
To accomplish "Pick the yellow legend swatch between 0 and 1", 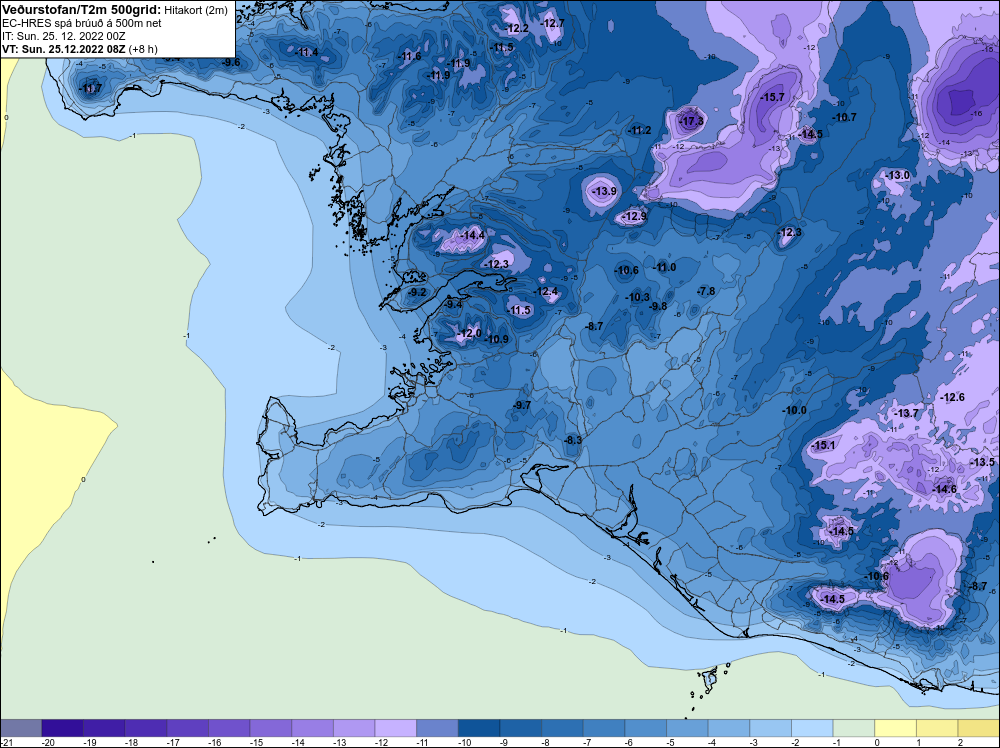I will pos(895,728).
